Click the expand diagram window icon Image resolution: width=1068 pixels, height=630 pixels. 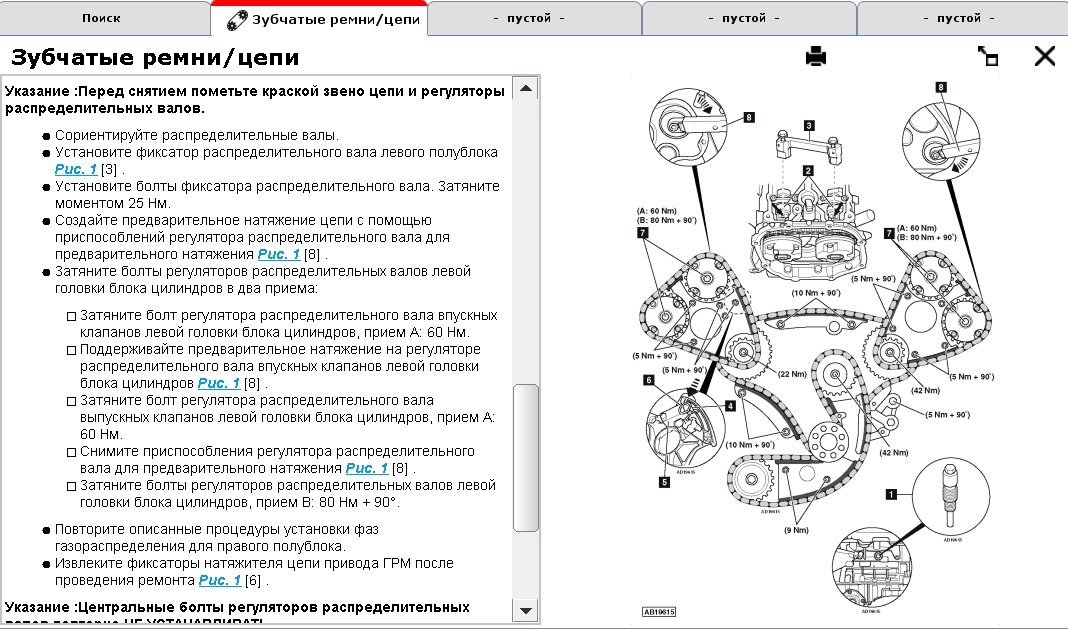click(x=988, y=56)
